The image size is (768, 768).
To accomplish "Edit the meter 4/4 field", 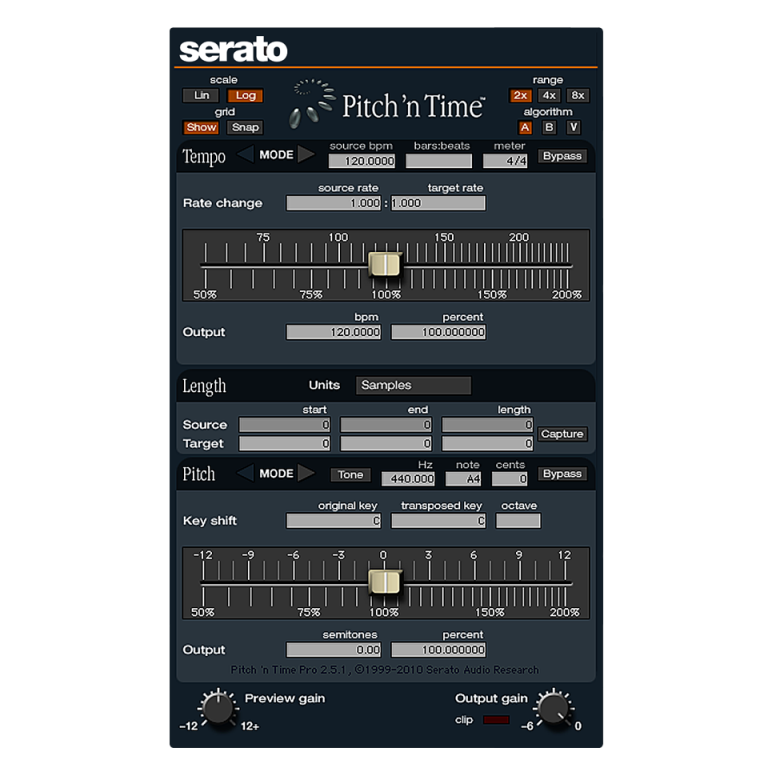I will pyautogui.click(x=505, y=161).
